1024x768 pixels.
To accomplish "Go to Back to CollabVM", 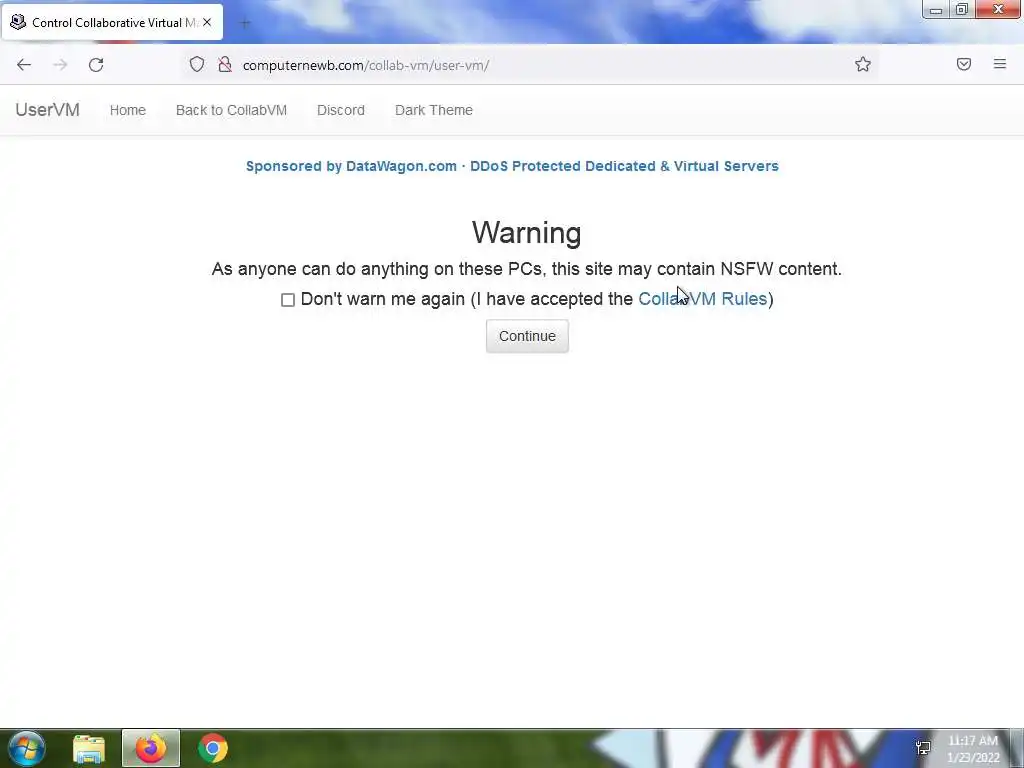I will [231, 110].
